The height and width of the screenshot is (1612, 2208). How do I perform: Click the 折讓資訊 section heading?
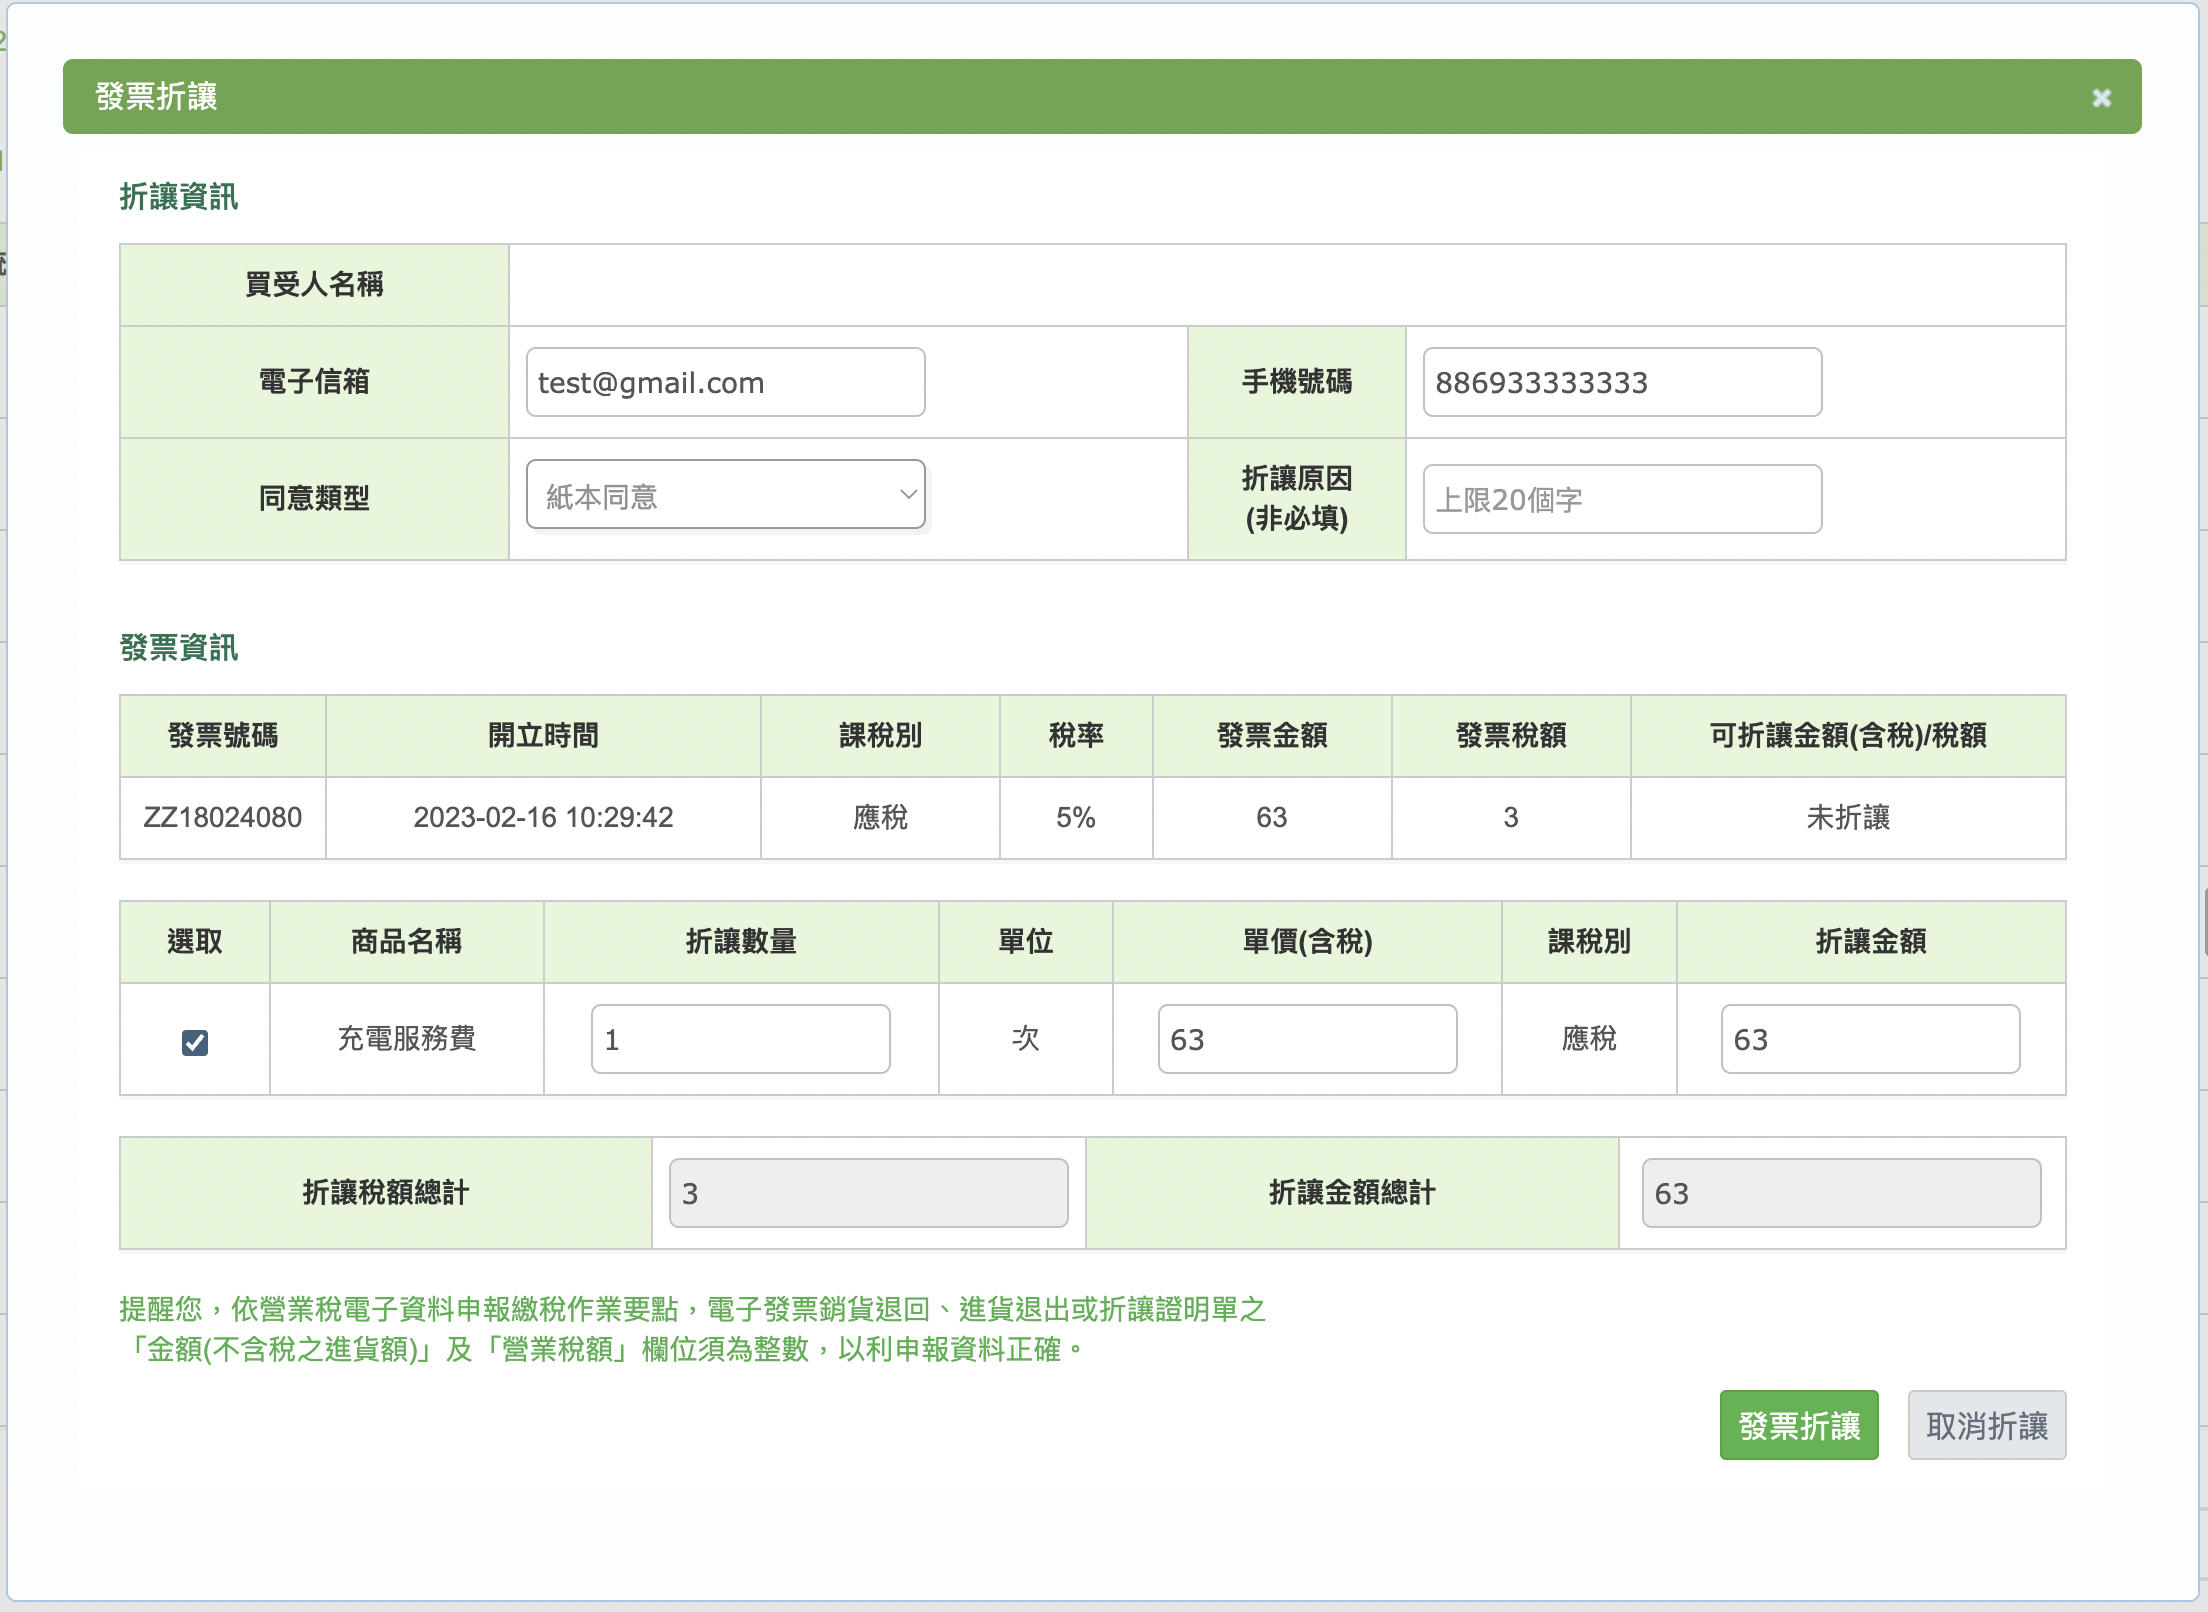click(x=179, y=197)
